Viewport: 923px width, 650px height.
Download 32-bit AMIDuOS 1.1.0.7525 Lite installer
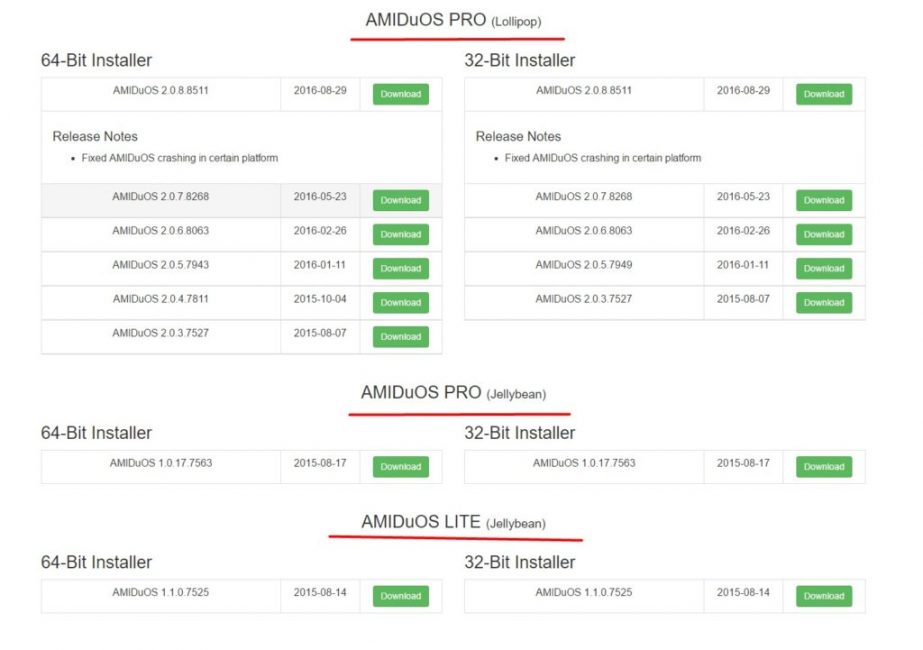click(824, 596)
